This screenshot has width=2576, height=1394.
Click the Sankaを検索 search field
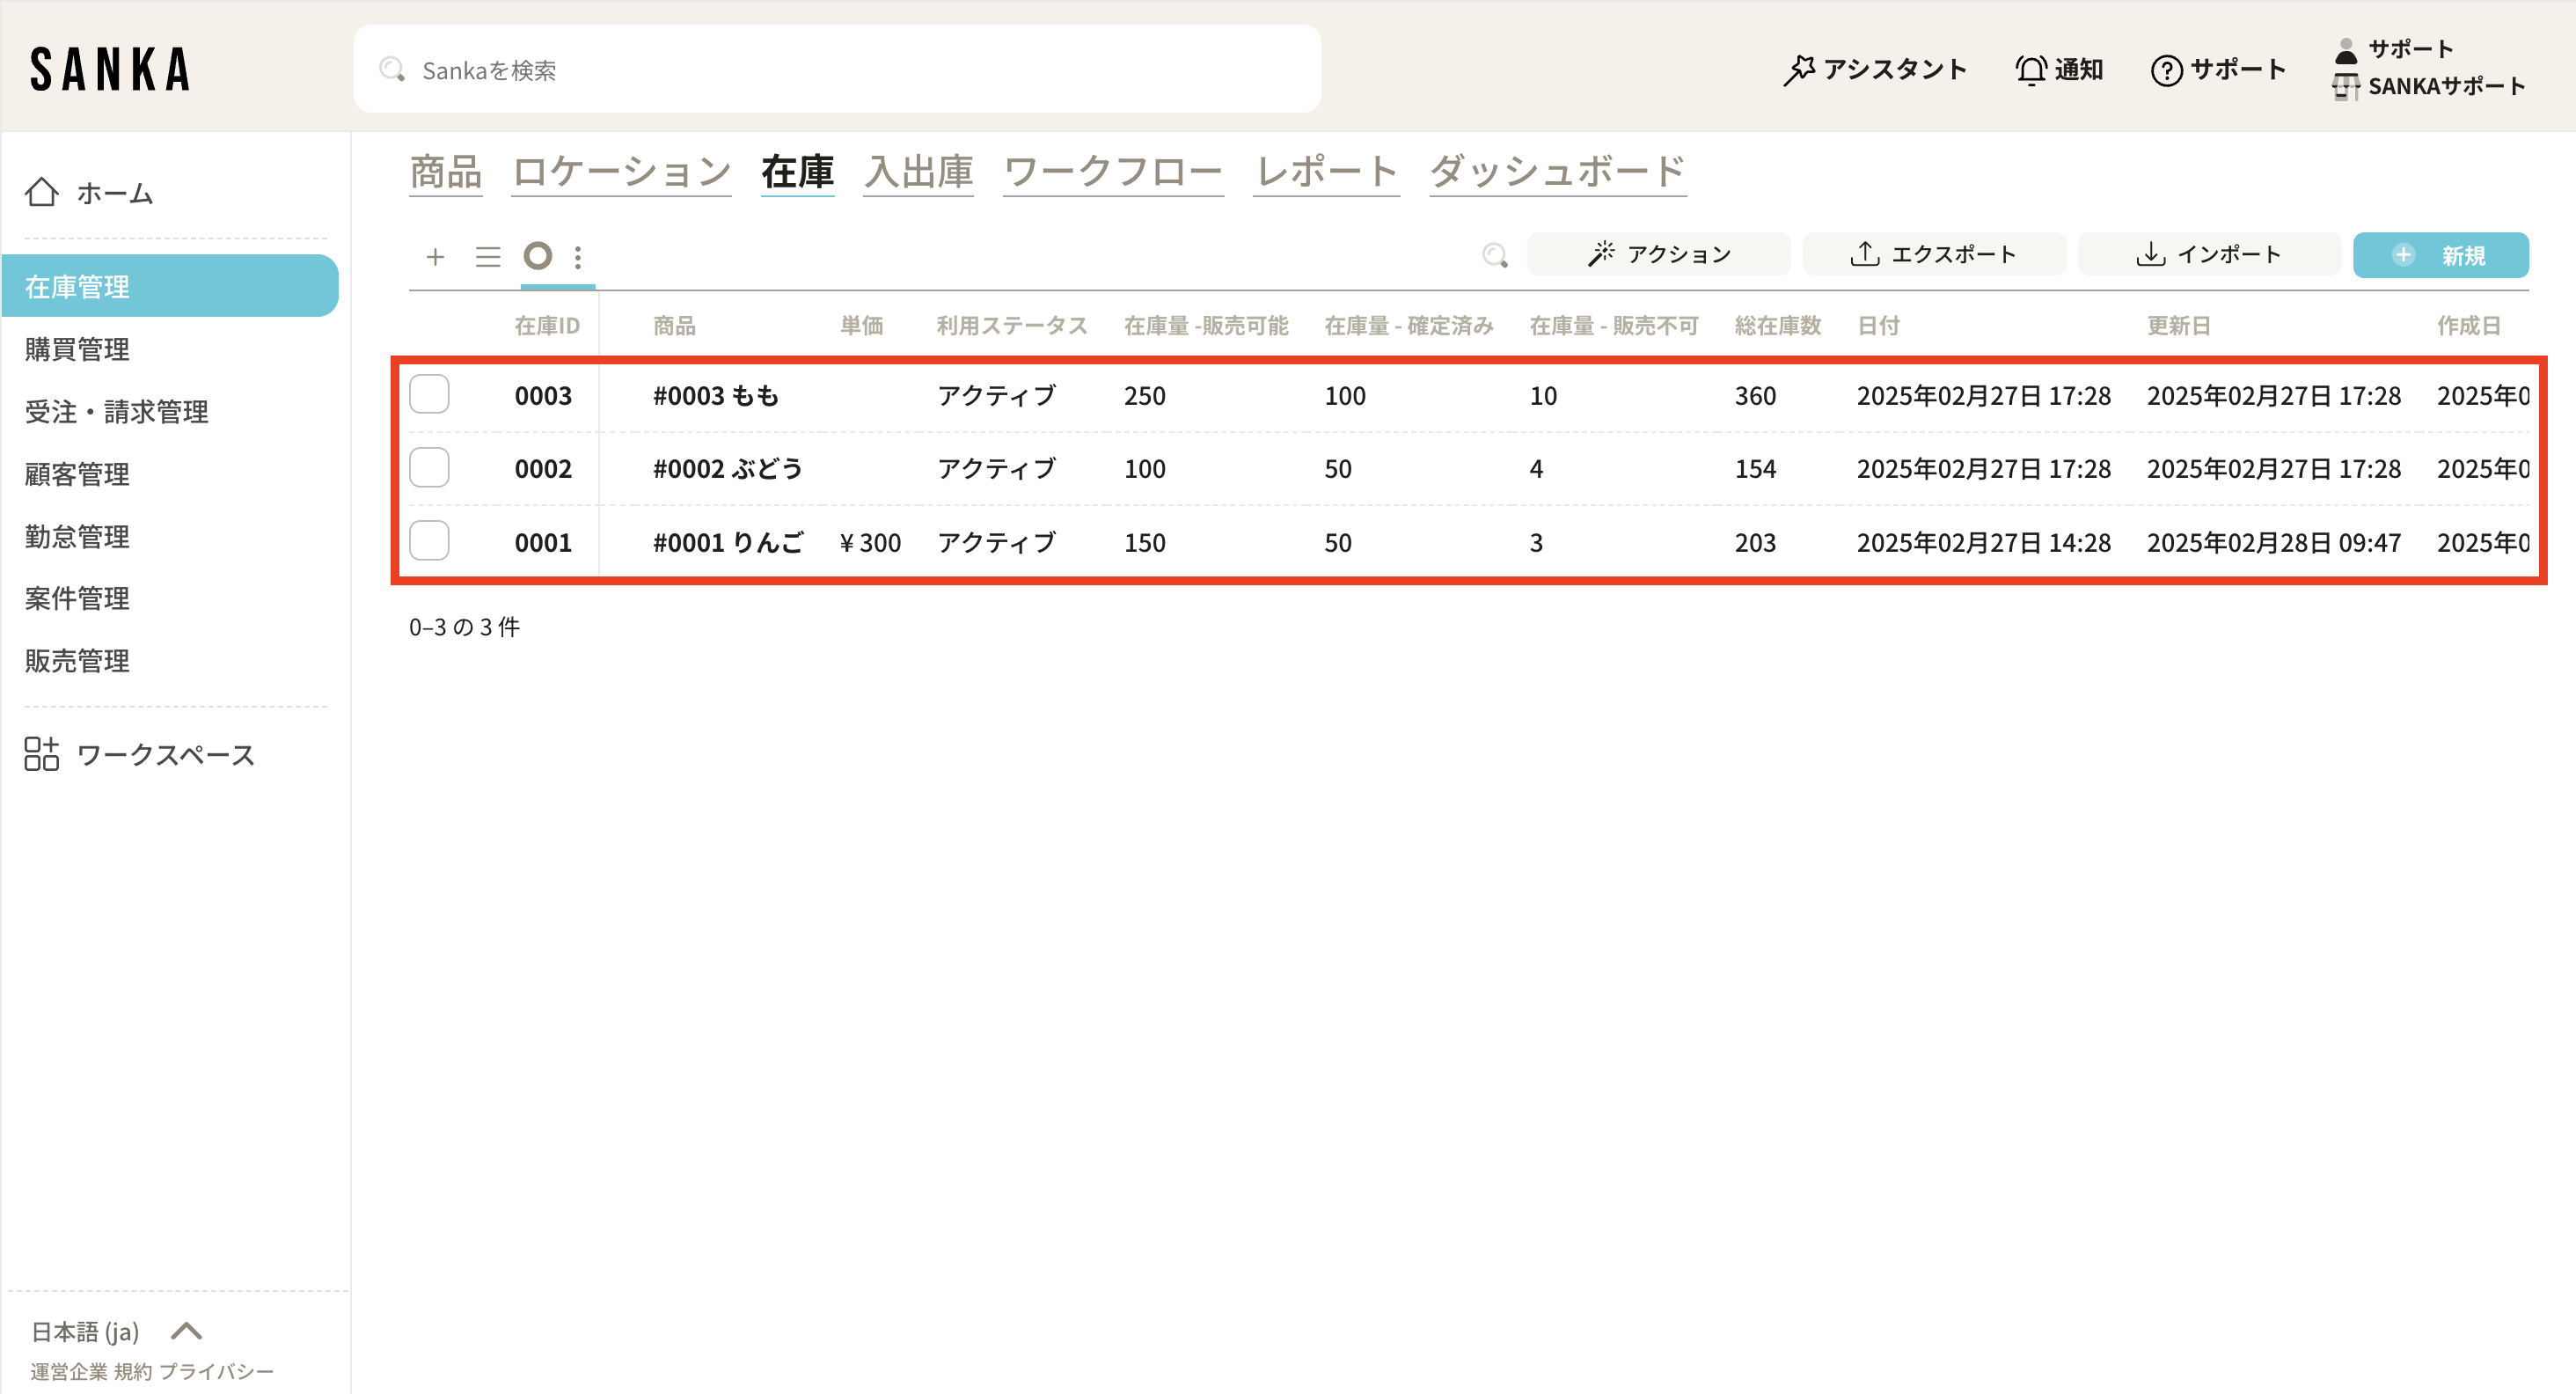click(x=836, y=70)
